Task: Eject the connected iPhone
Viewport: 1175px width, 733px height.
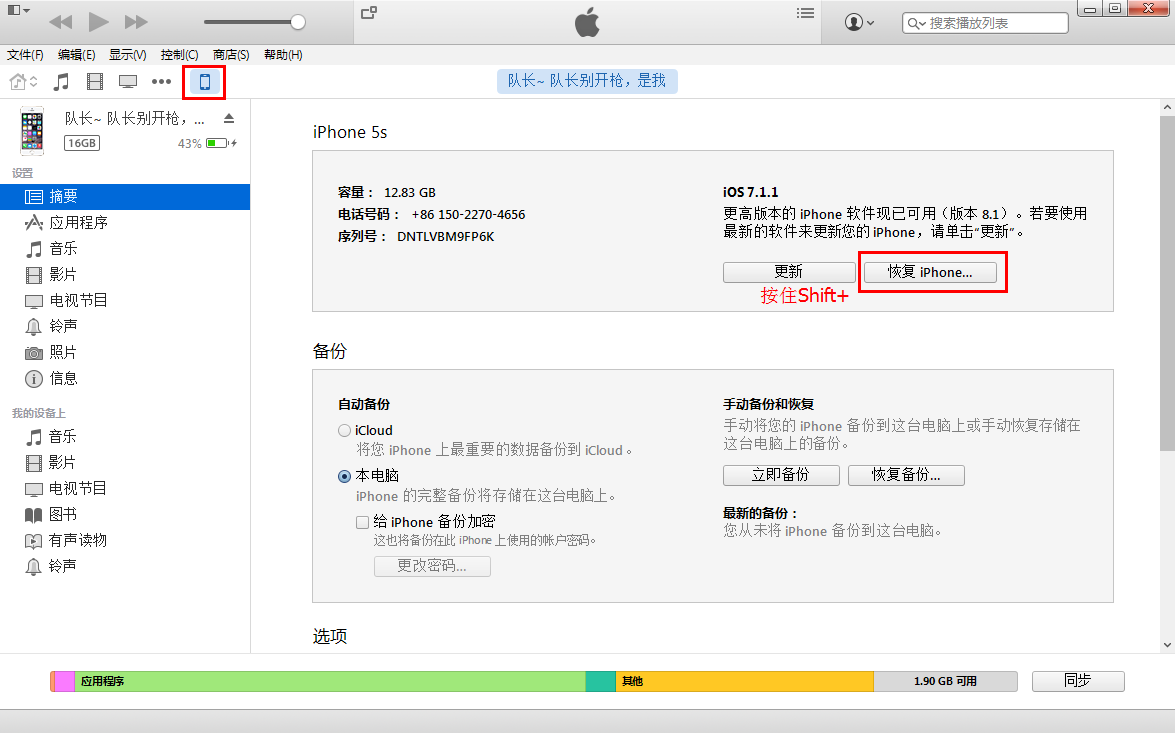Action: click(229, 118)
